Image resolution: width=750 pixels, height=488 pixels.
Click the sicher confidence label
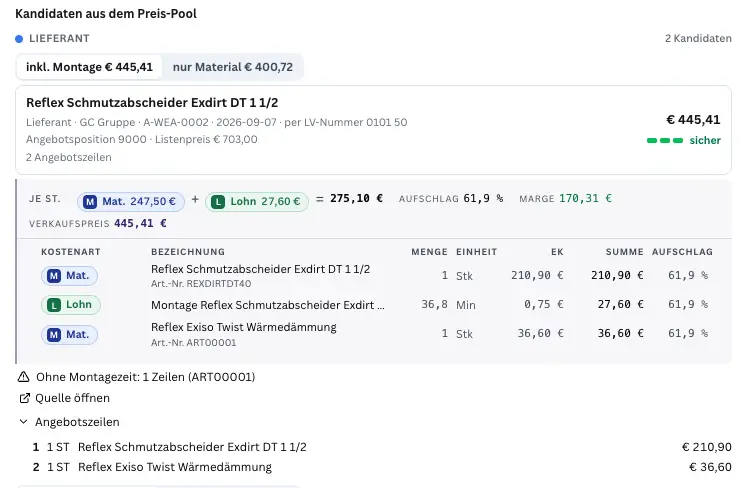(705, 141)
